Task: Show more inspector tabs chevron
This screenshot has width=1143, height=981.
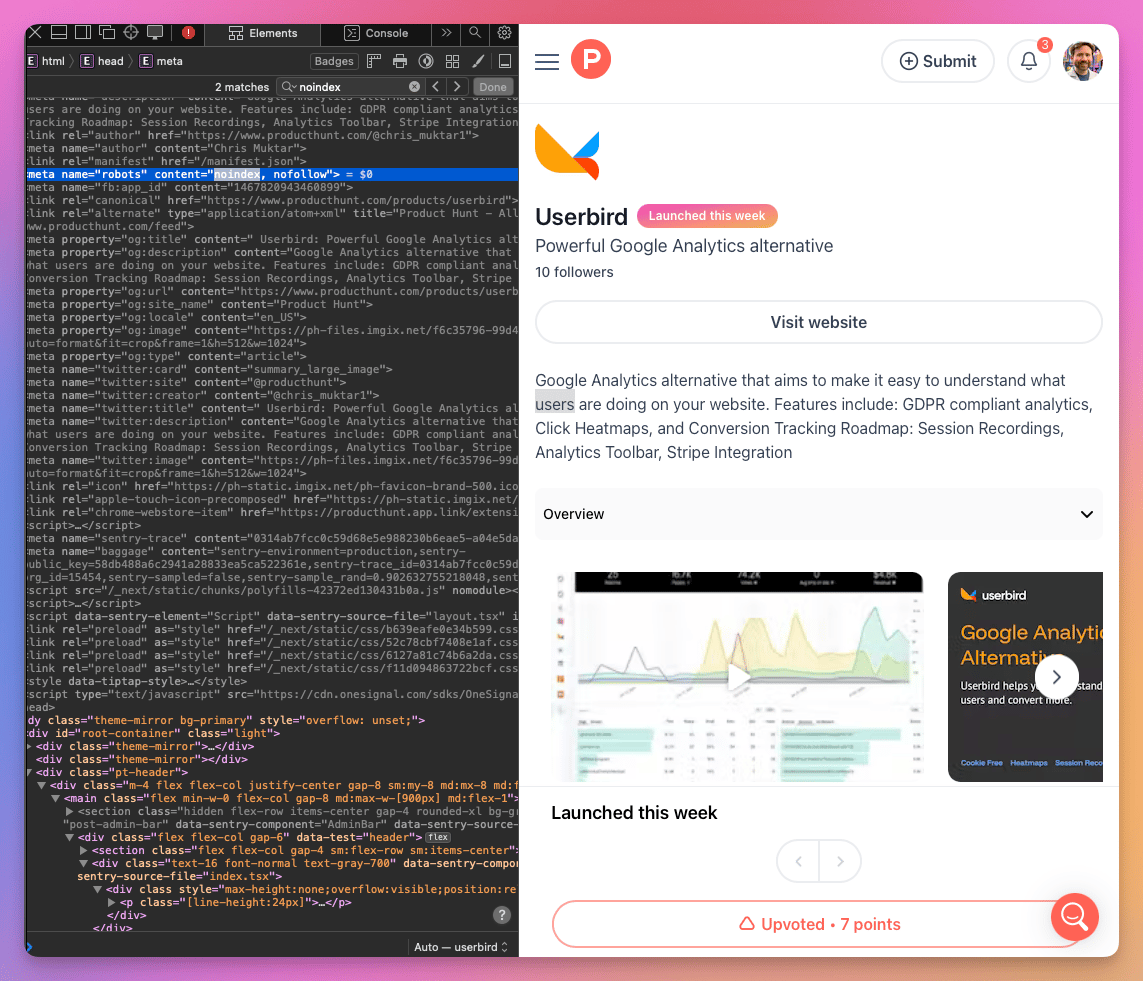Action: point(447,33)
